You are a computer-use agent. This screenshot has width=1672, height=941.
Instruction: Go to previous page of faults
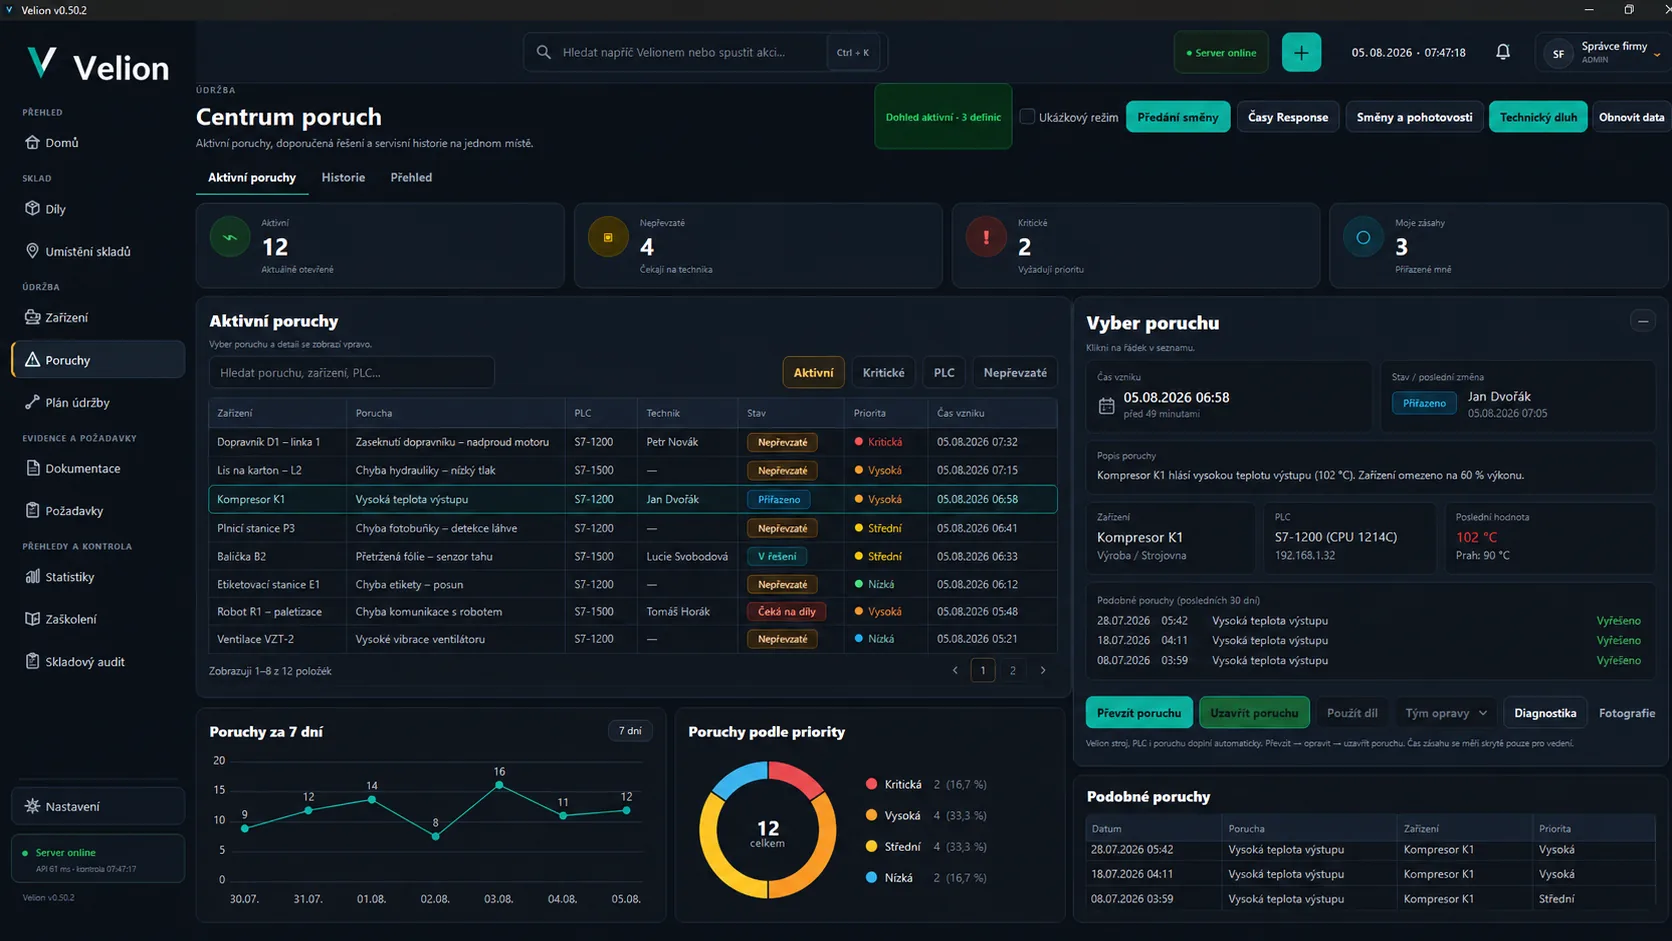point(955,671)
